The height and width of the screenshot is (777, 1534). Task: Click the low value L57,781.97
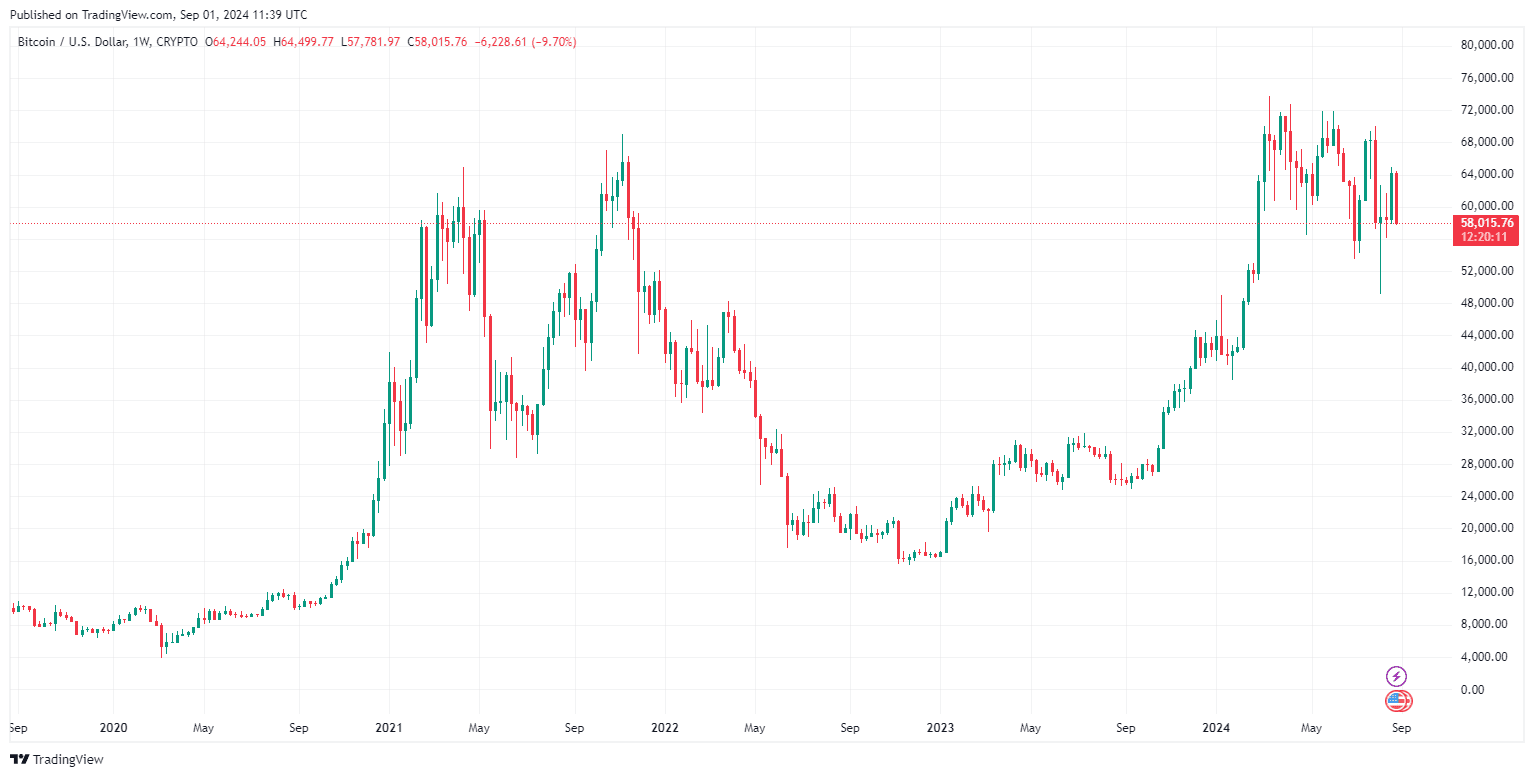point(371,42)
